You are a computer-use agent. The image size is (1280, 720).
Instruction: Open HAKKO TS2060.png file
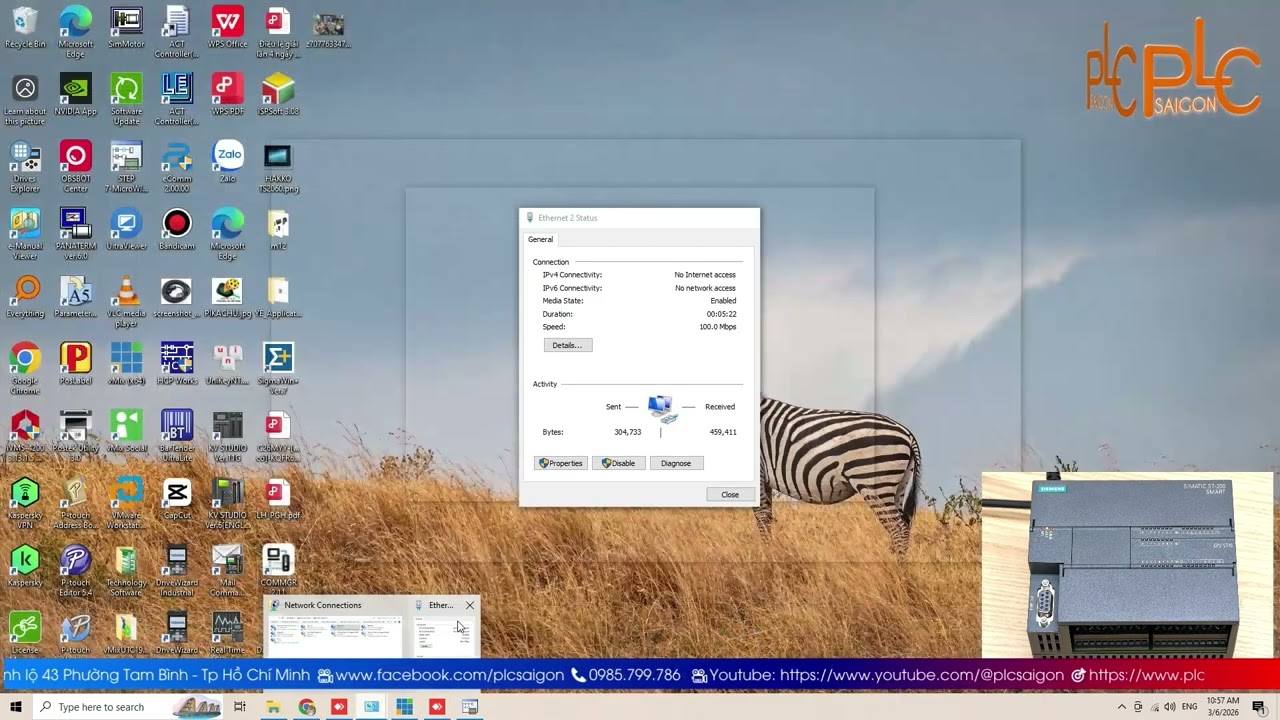[278, 167]
